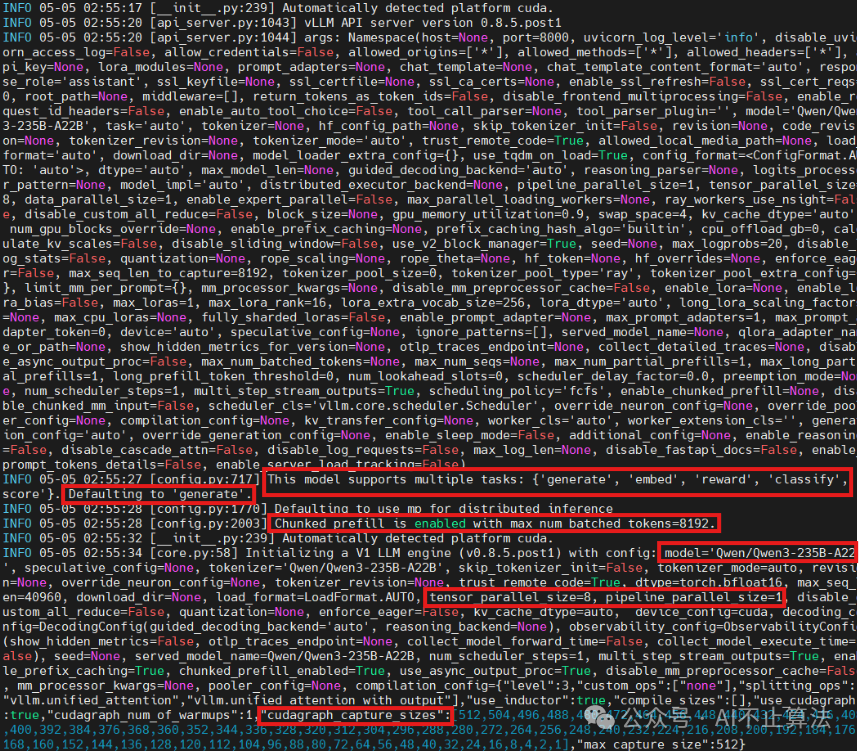Click the '[api_server.py:1043]' source tag

(x=224, y=22)
